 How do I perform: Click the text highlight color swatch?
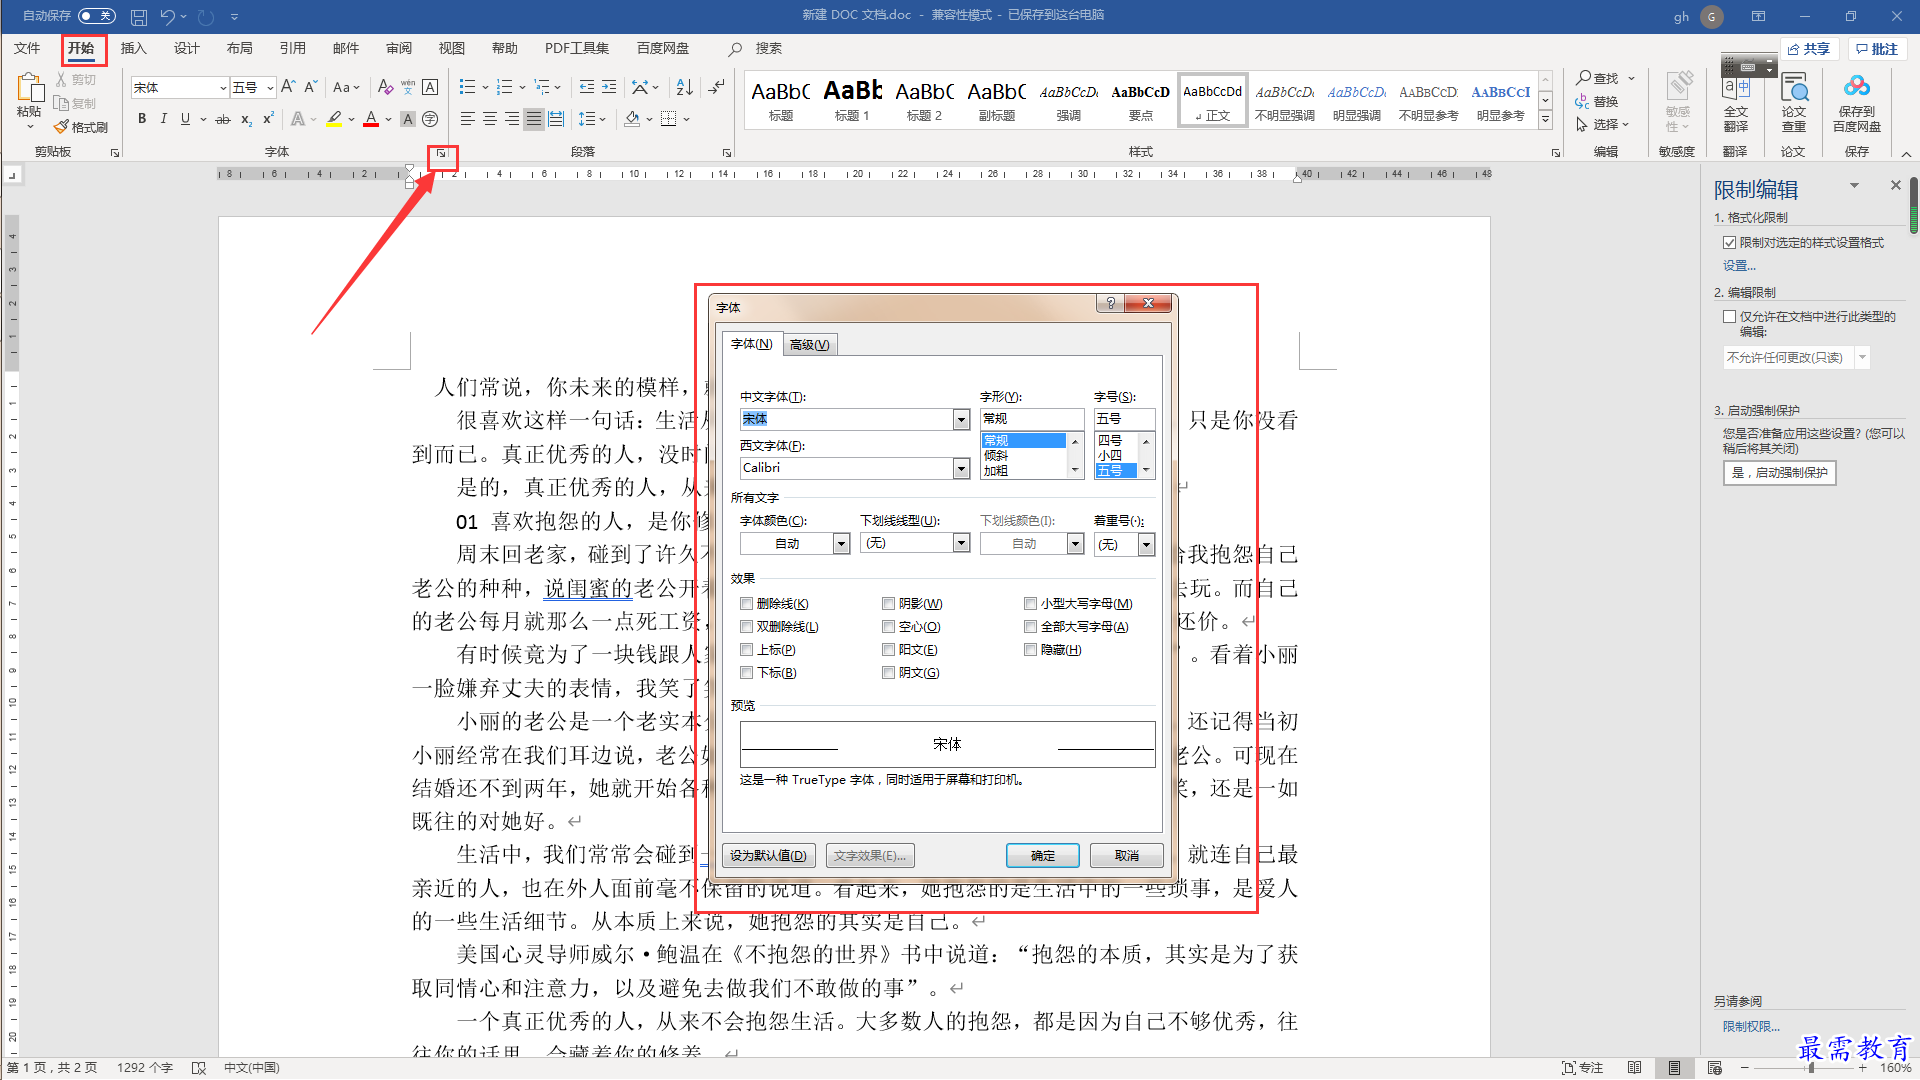click(334, 119)
